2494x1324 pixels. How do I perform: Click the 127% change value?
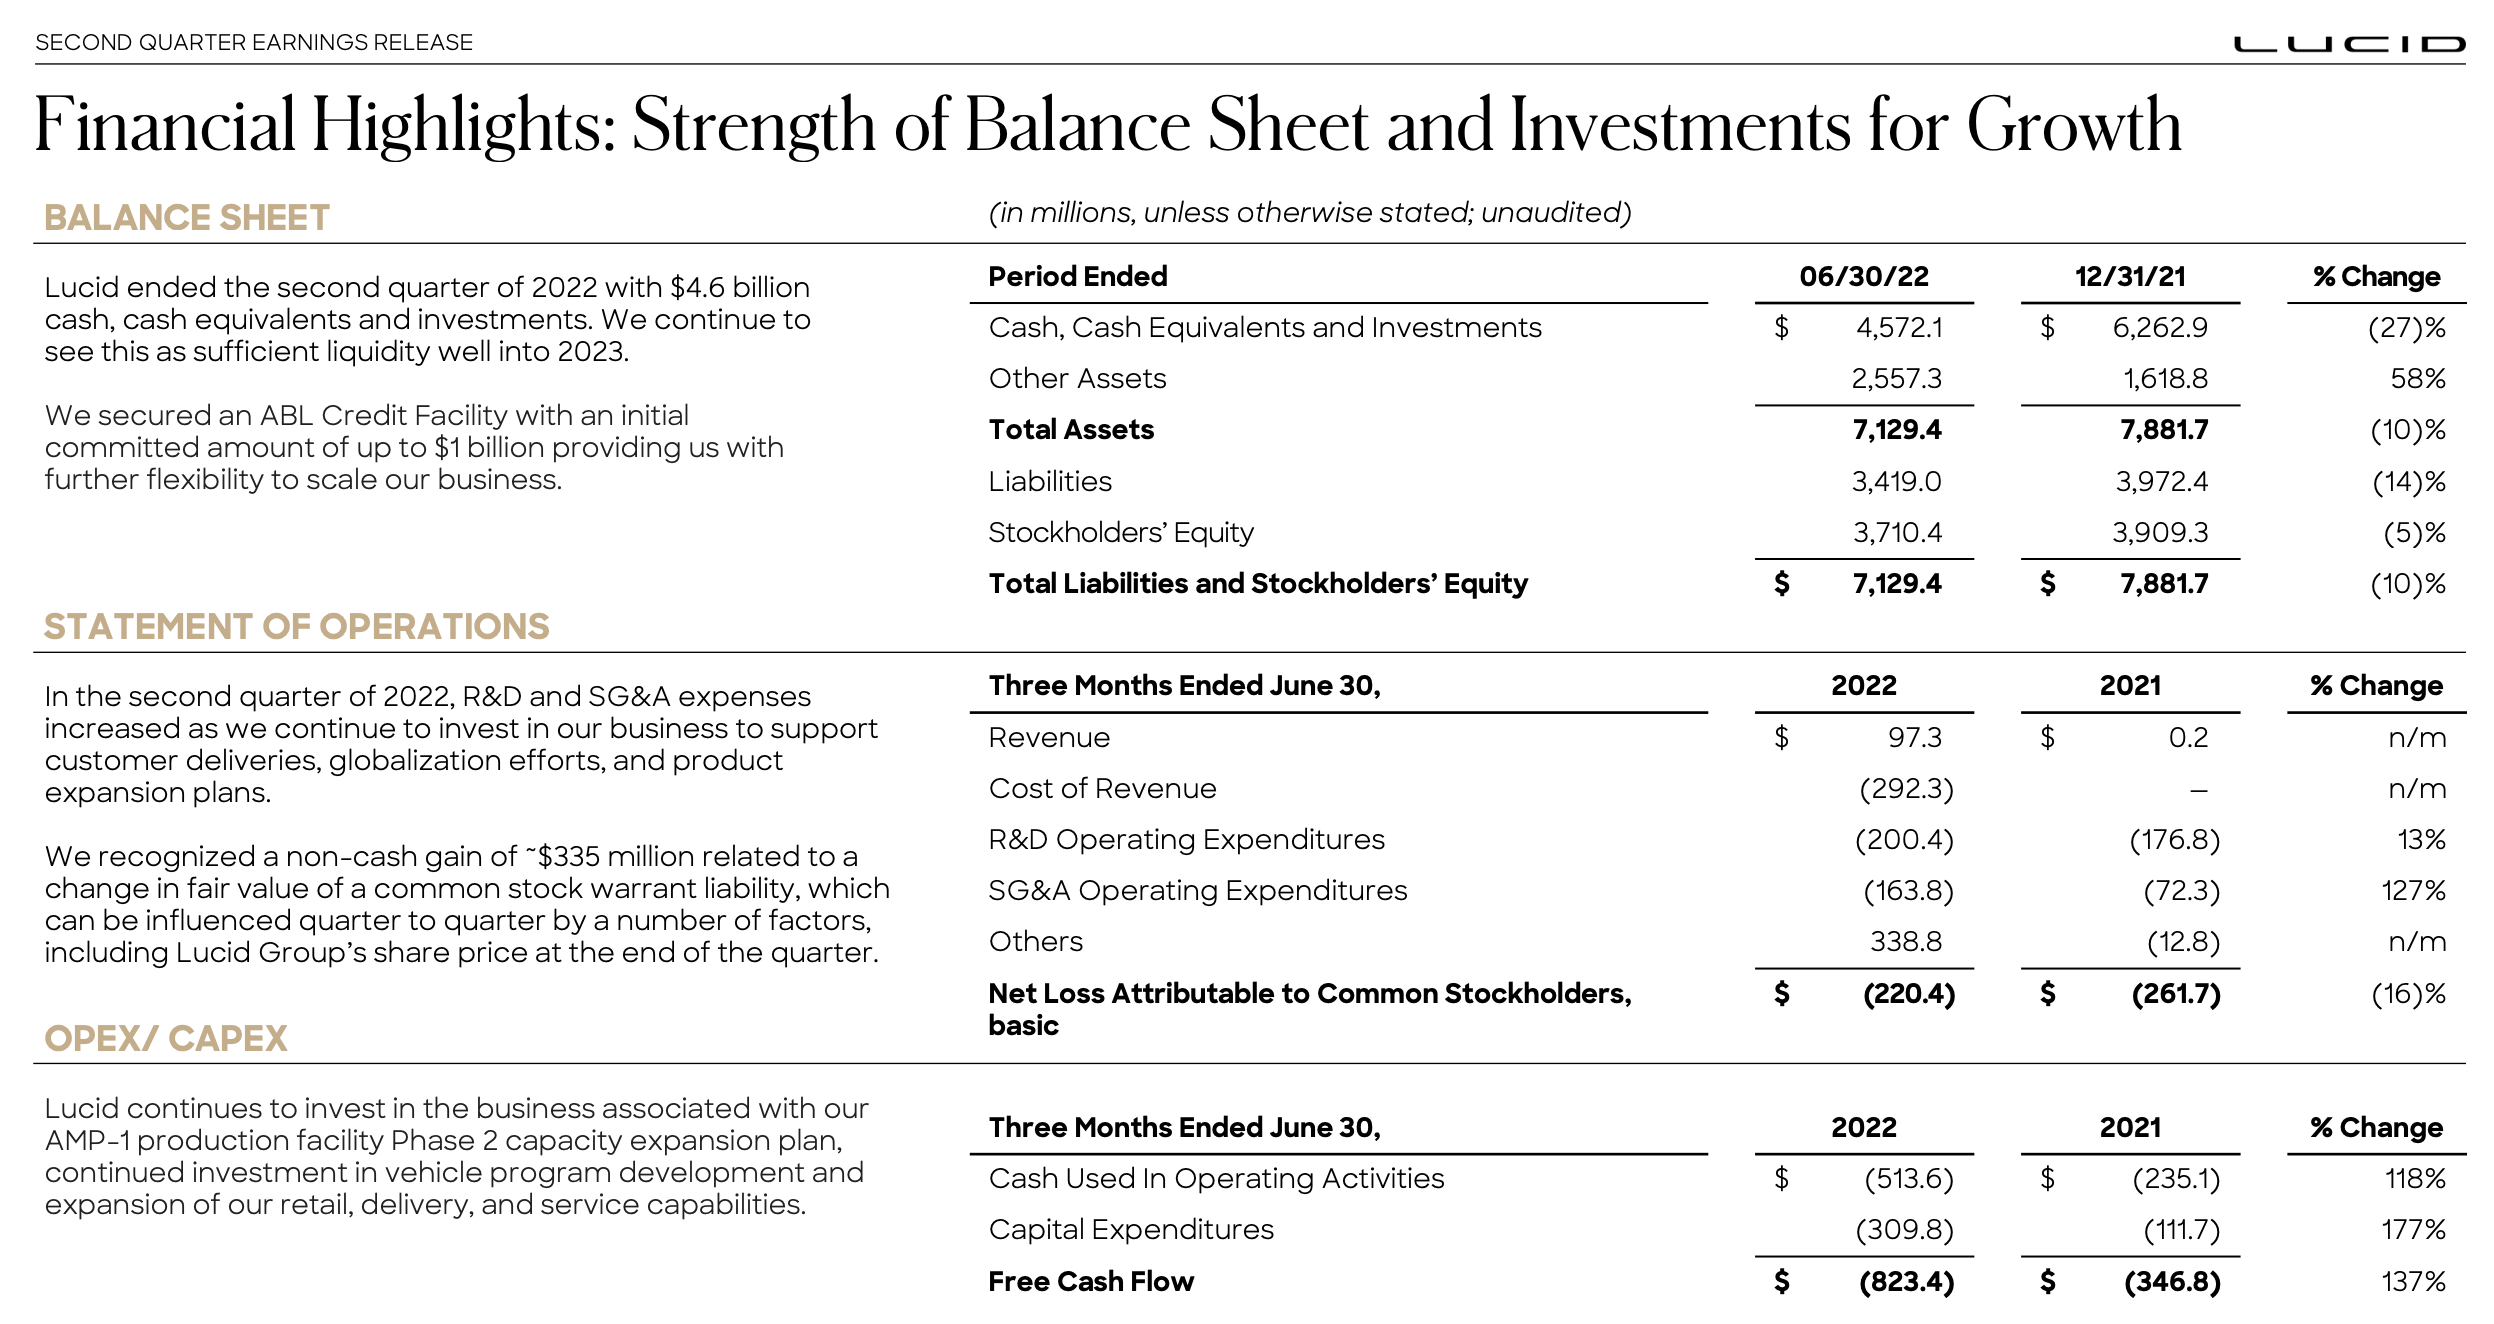[x=2413, y=890]
